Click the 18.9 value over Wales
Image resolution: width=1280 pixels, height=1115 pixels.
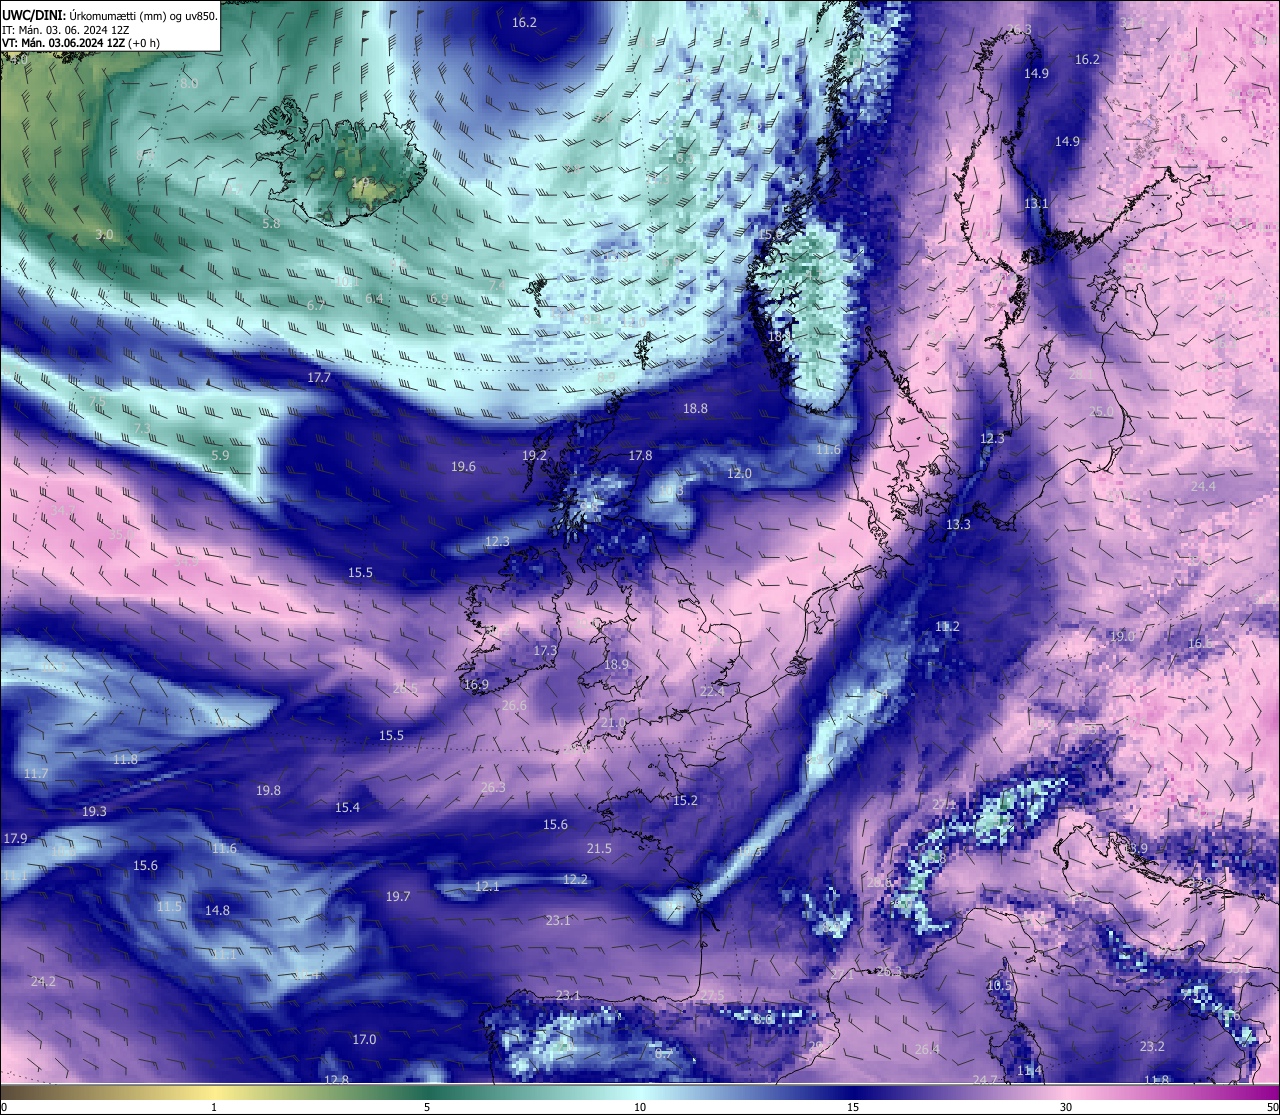pyautogui.click(x=617, y=664)
